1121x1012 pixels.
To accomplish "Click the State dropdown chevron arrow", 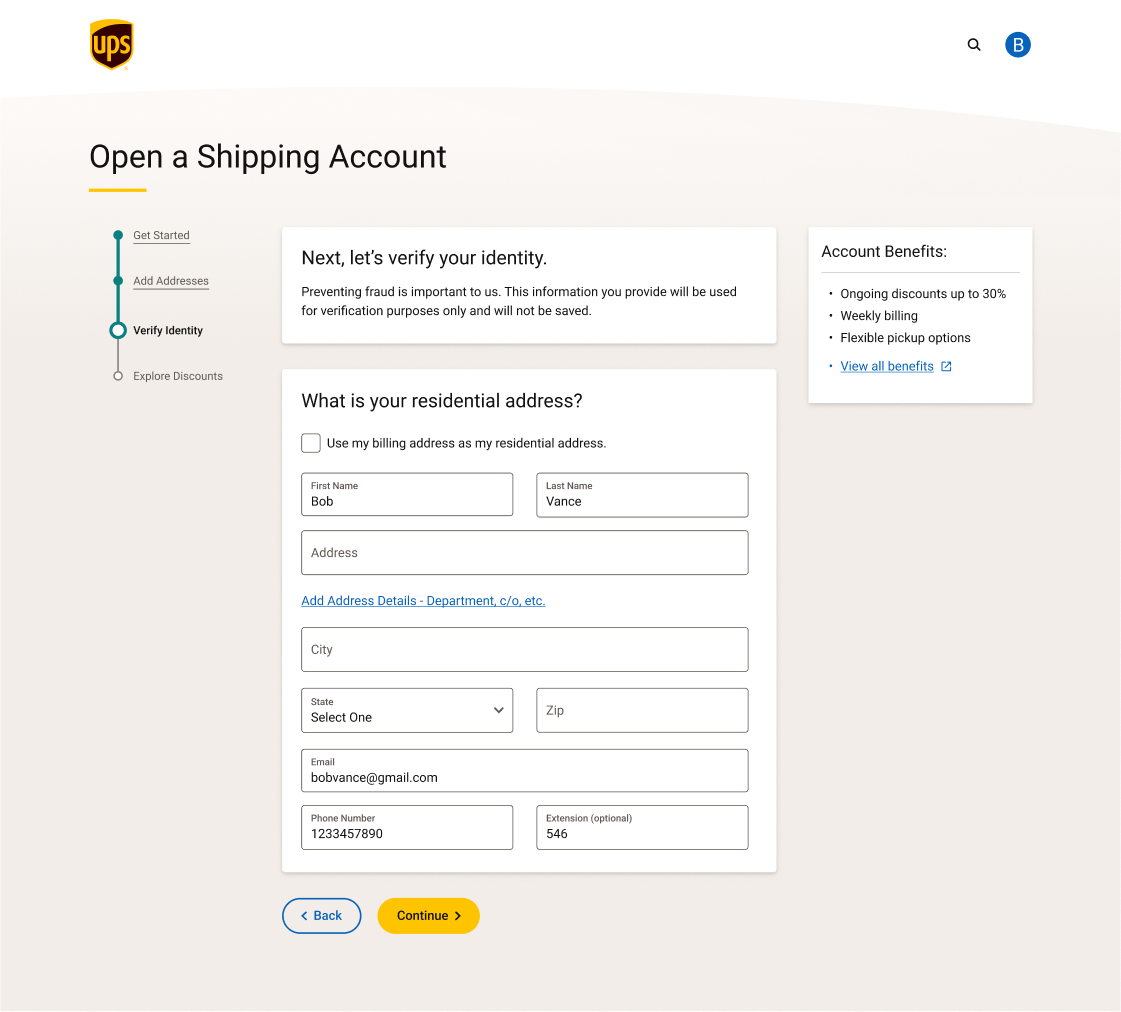I will (498, 710).
